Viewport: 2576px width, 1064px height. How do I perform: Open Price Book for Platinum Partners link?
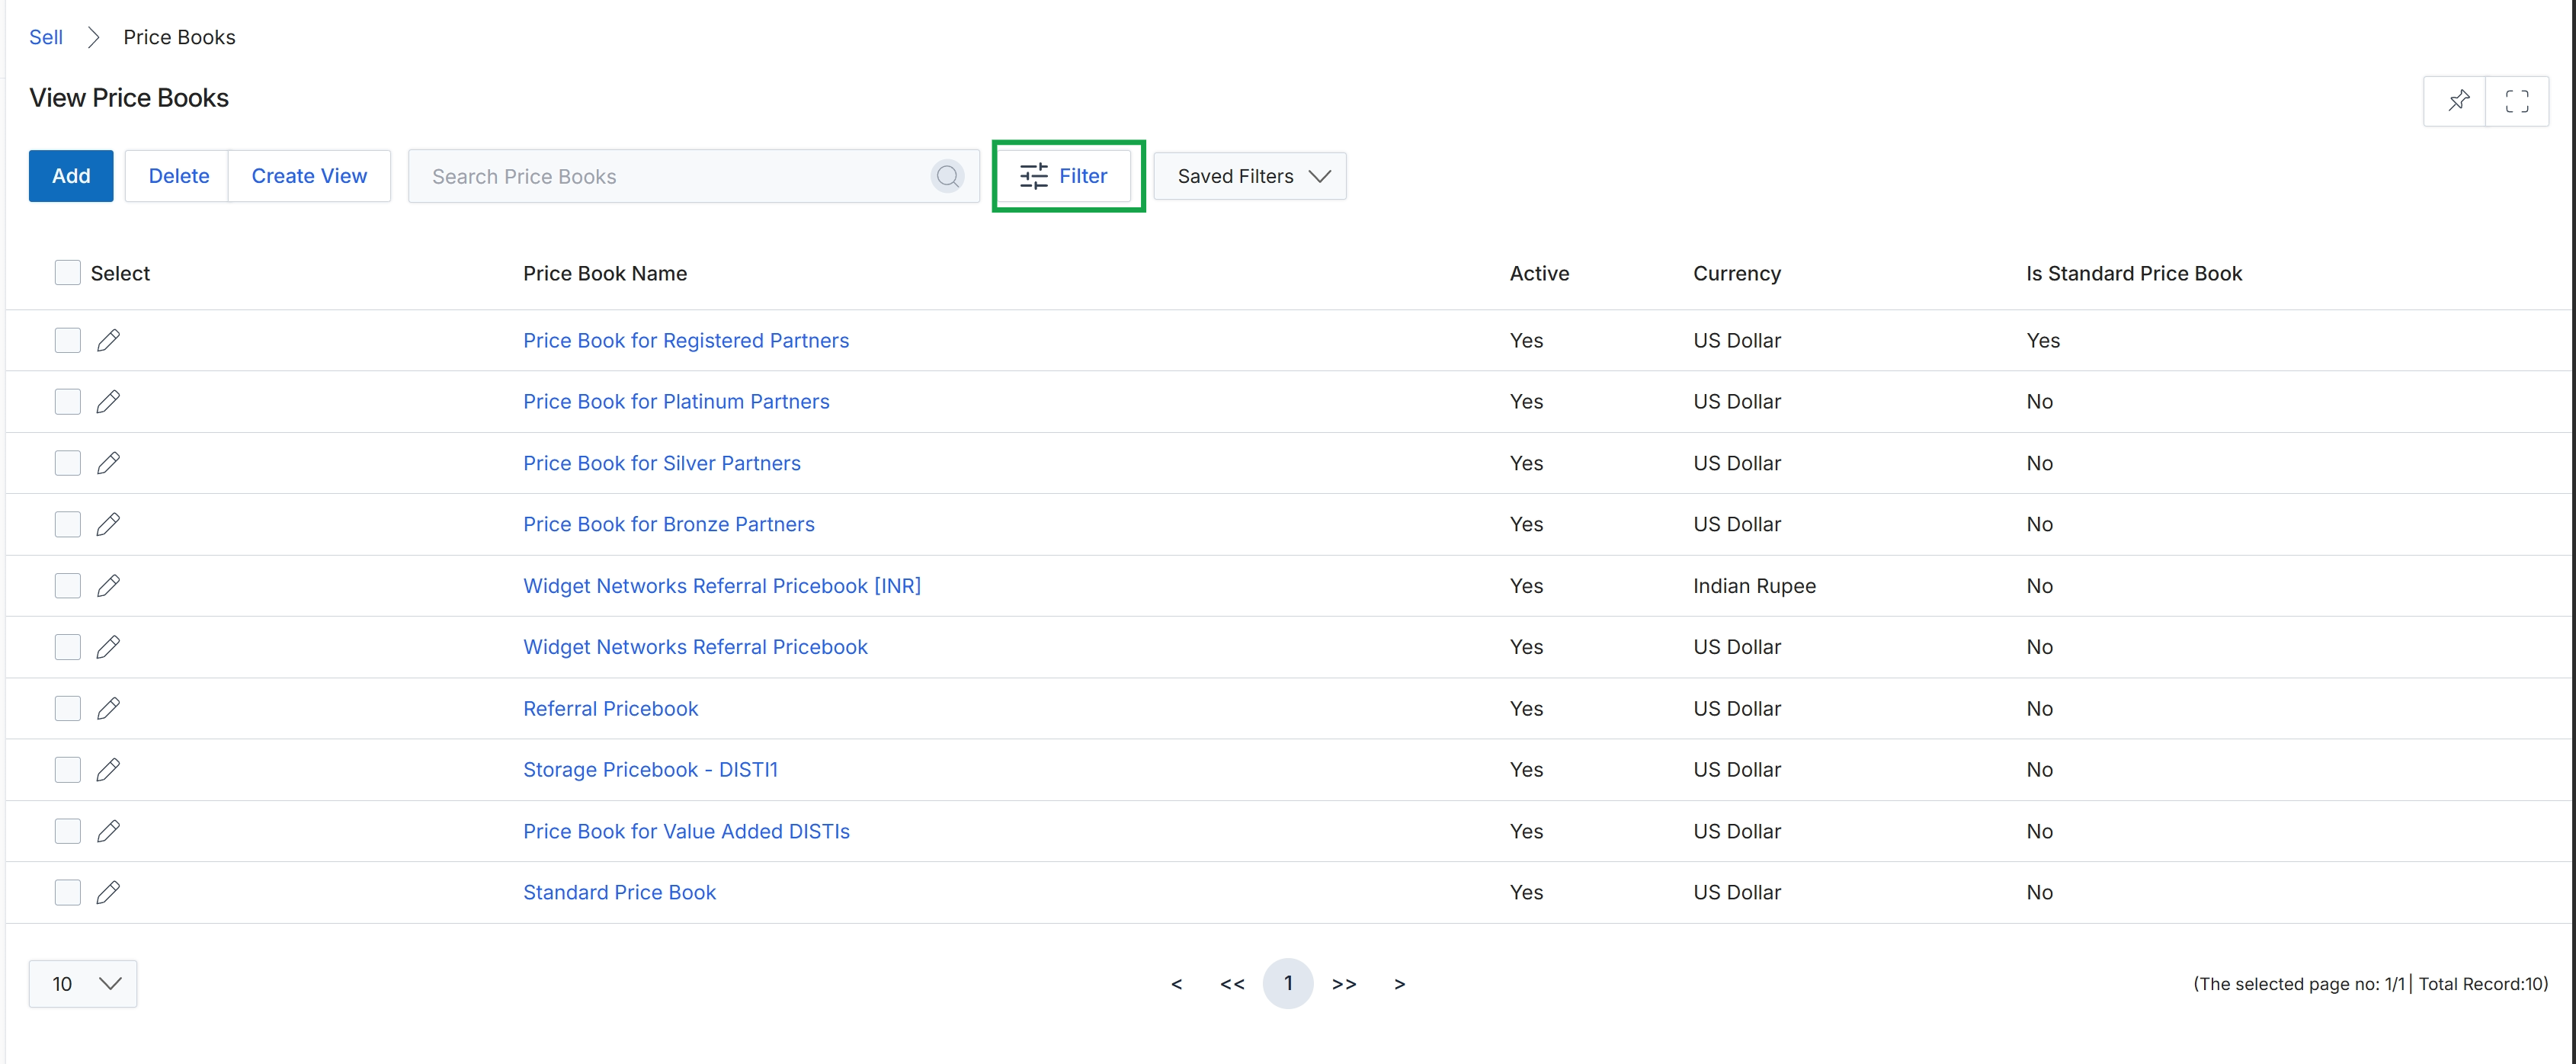(676, 402)
